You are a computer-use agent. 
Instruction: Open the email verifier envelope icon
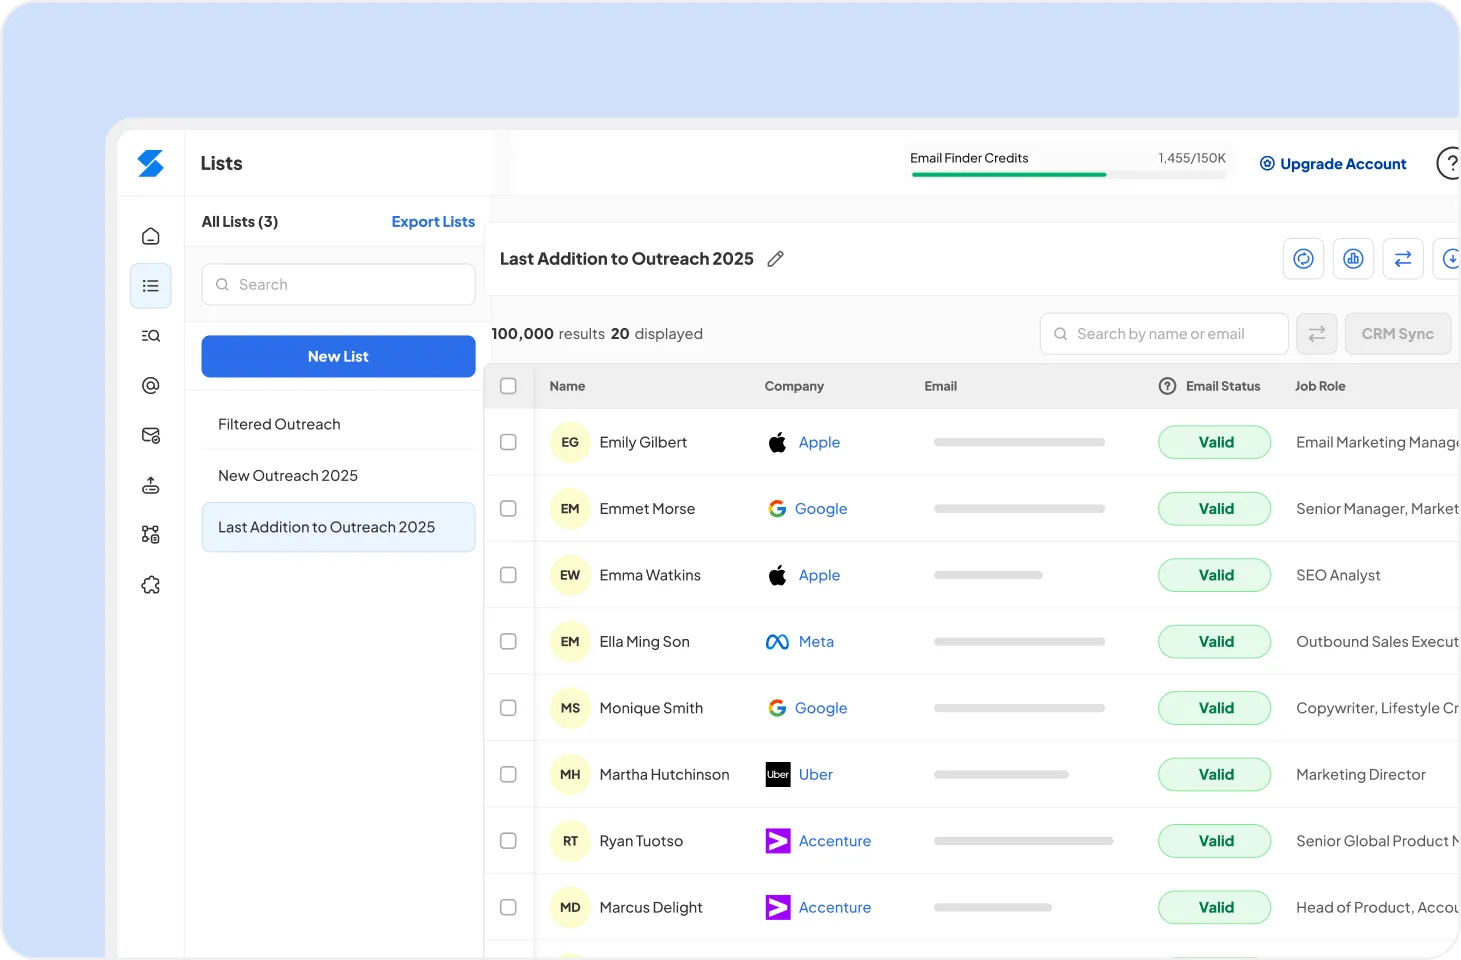click(x=150, y=435)
